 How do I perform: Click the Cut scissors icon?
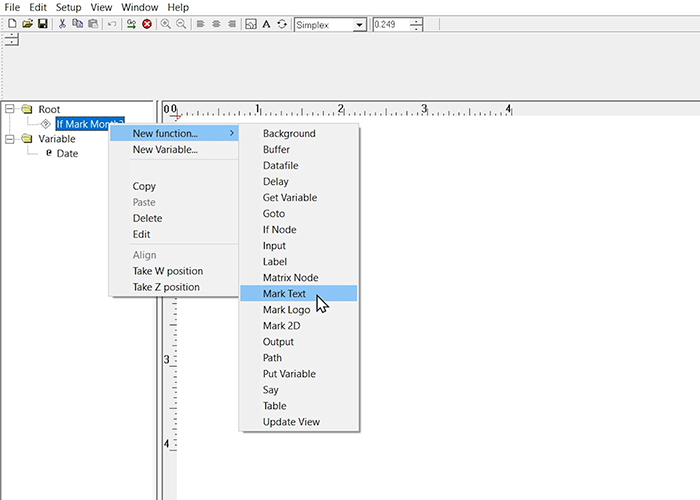62,24
